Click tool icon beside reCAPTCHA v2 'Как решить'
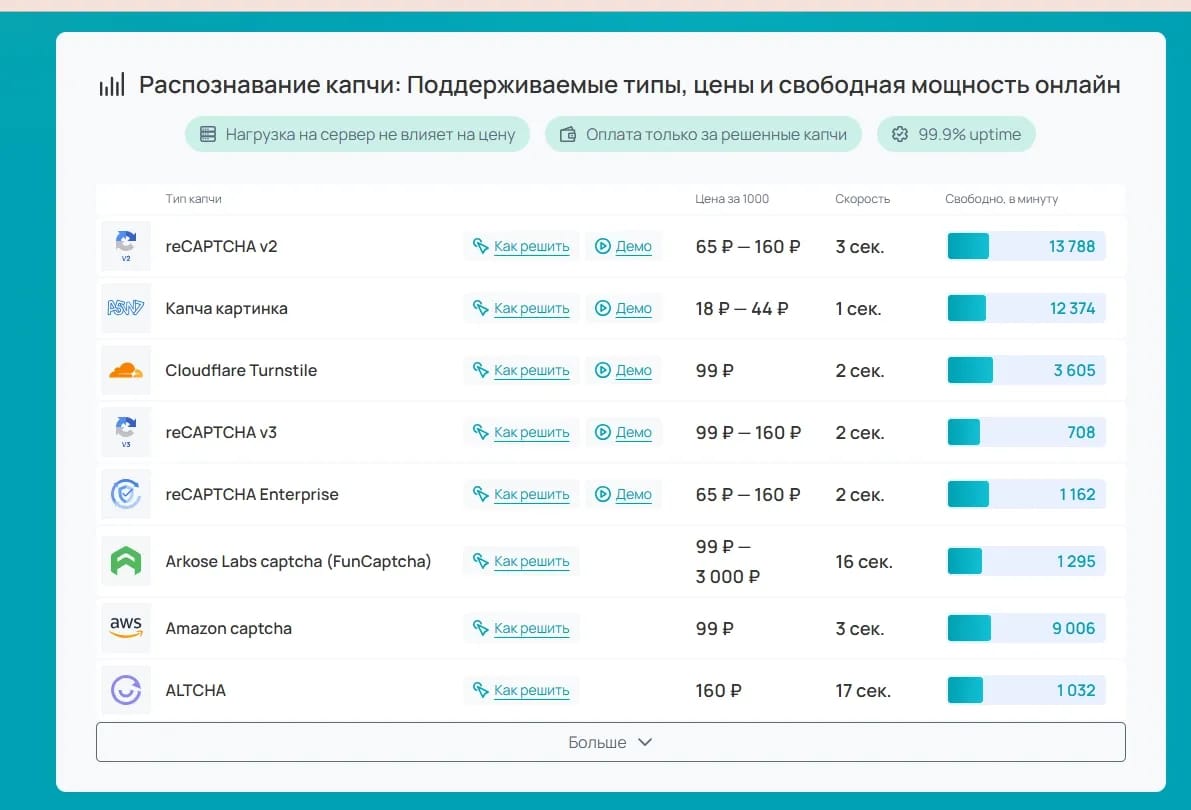The image size is (1191, 810). (480, 246)
